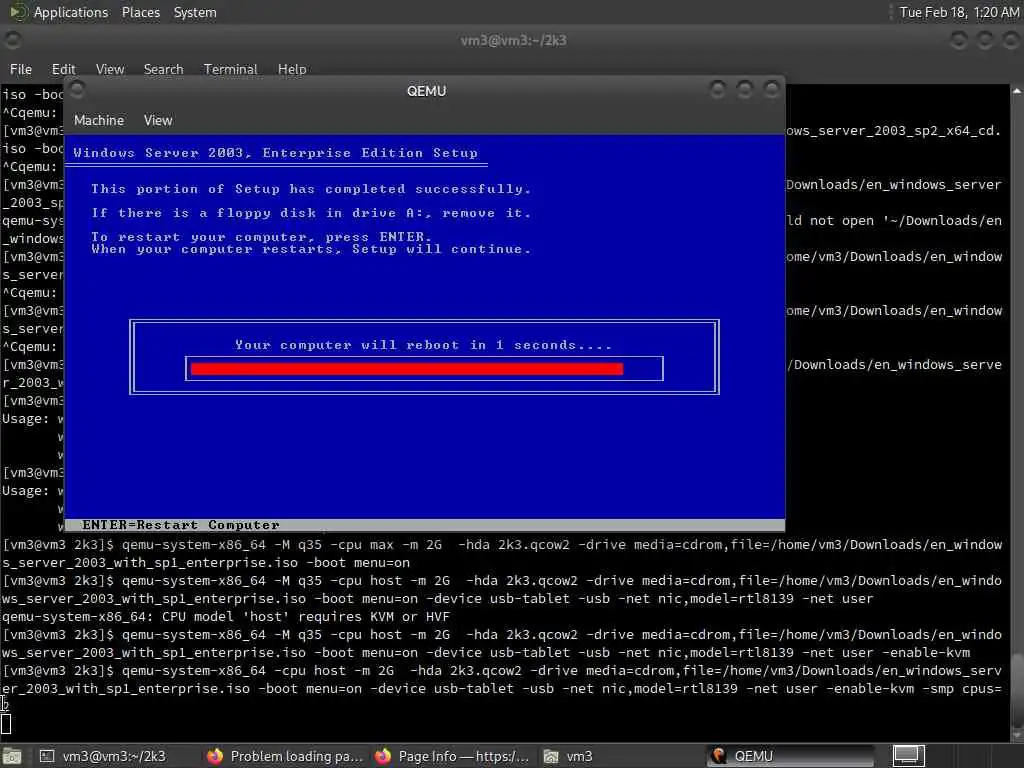This screenshot has height=768, width=1024.
Task: Click terminal scrollbar up arrow
Action: click(x=1017, y=91)
